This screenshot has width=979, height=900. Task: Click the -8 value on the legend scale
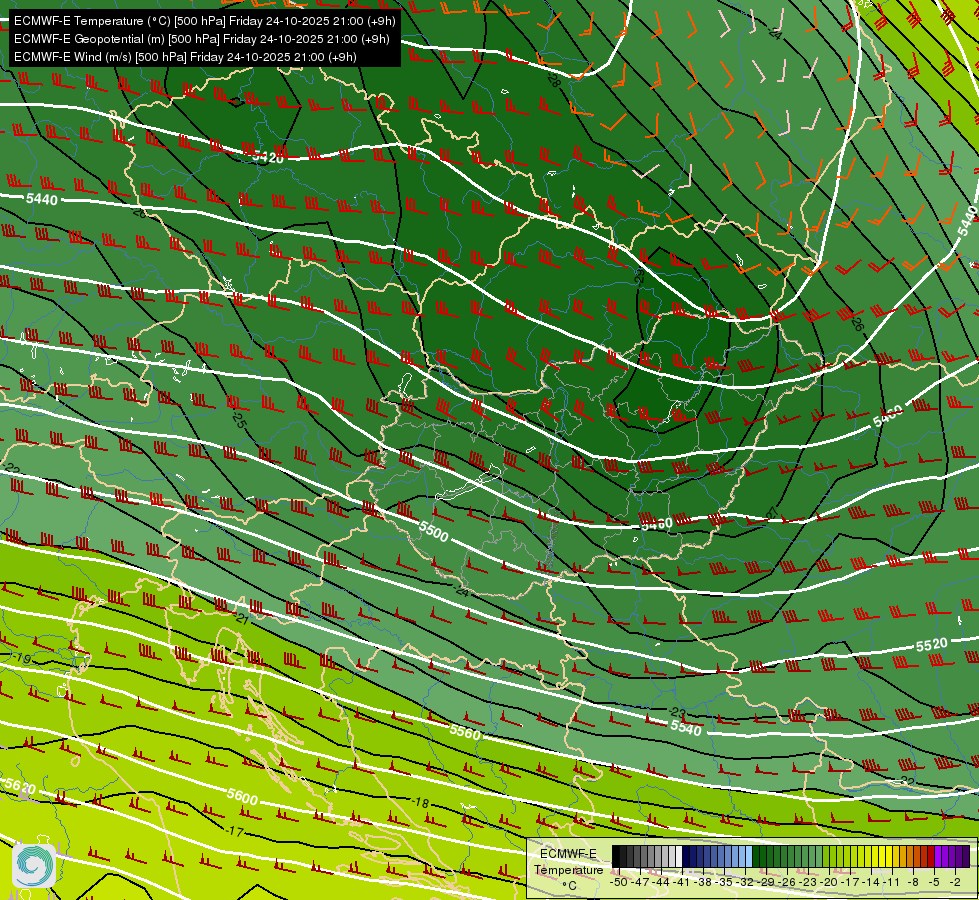click(x=913, y=882)
